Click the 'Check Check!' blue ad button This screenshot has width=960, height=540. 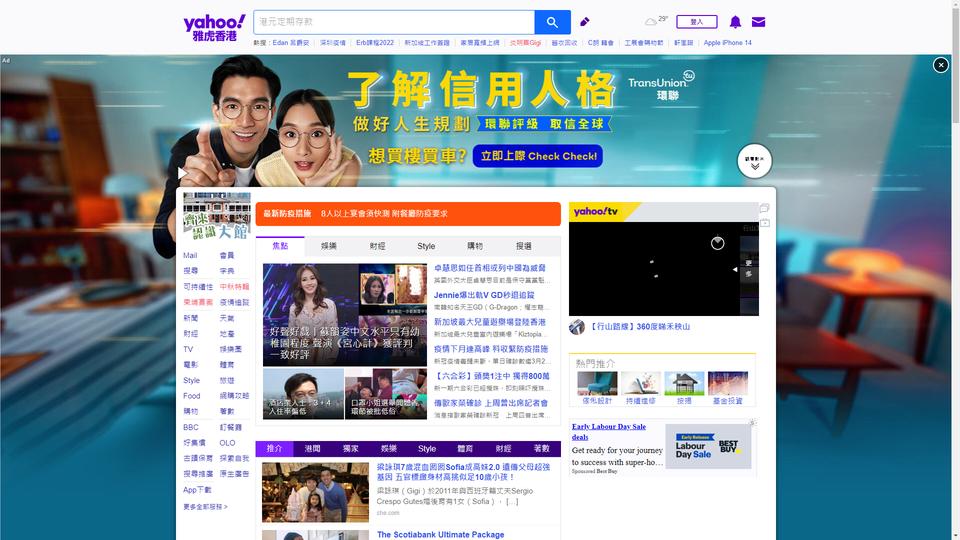538,156
